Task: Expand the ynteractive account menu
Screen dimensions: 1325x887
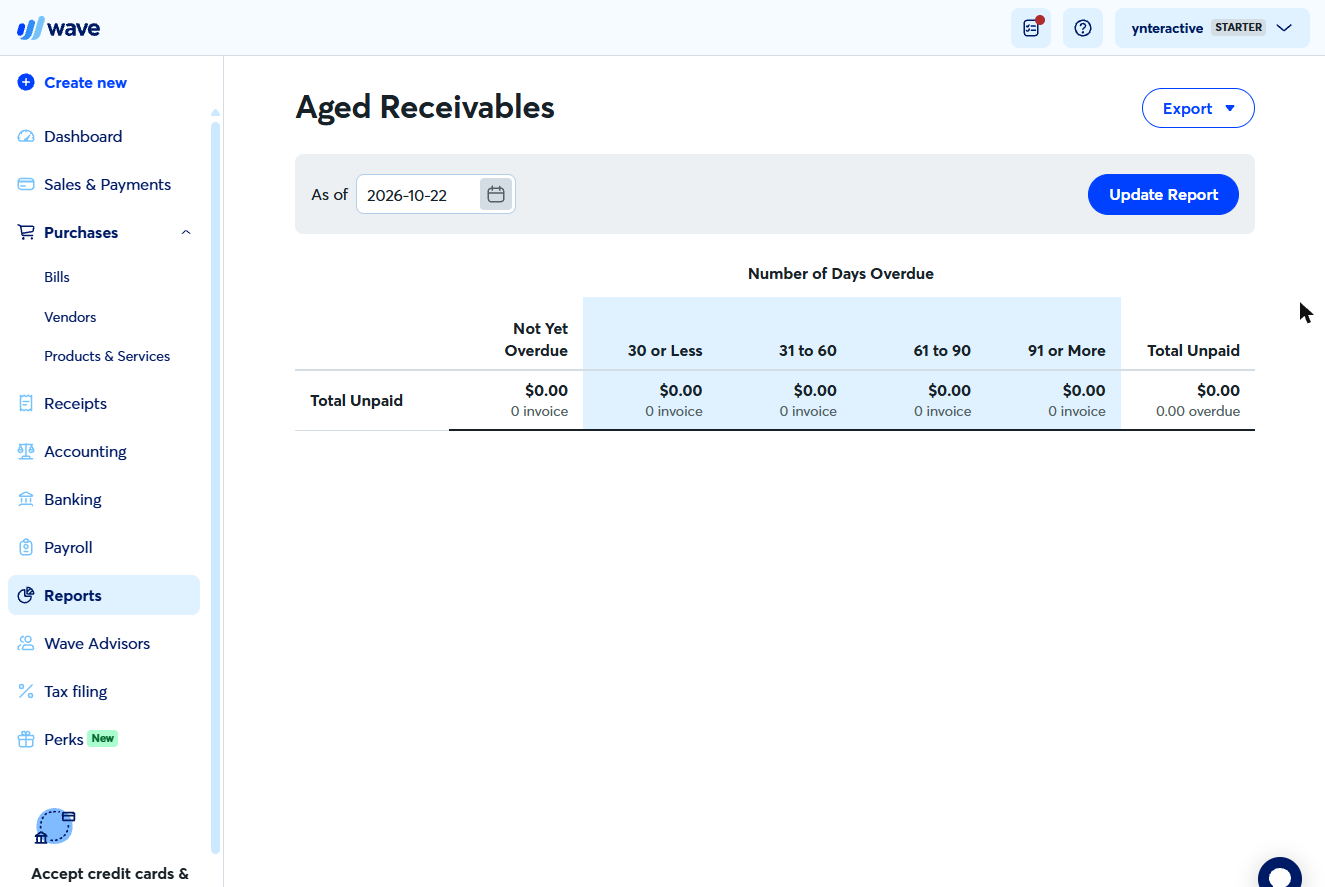Action: coord(1212,28)
